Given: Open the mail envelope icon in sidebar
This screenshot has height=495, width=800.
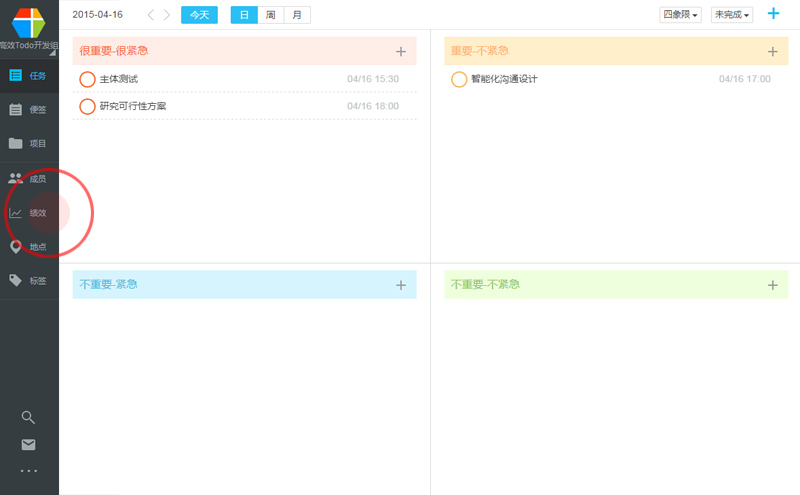Looking at the screenshot, I should click(x=28, y=445).
